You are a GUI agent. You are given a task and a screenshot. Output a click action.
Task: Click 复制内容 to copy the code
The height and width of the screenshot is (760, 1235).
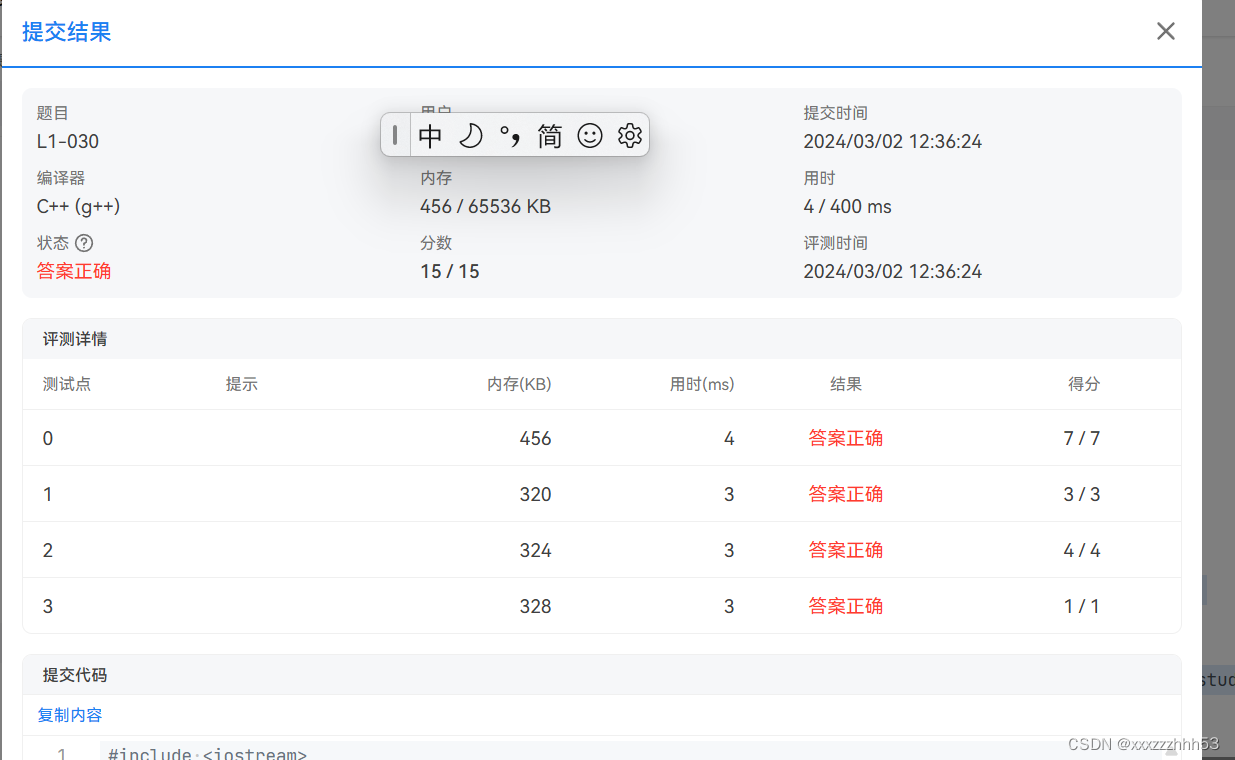(x=68, y=714)
